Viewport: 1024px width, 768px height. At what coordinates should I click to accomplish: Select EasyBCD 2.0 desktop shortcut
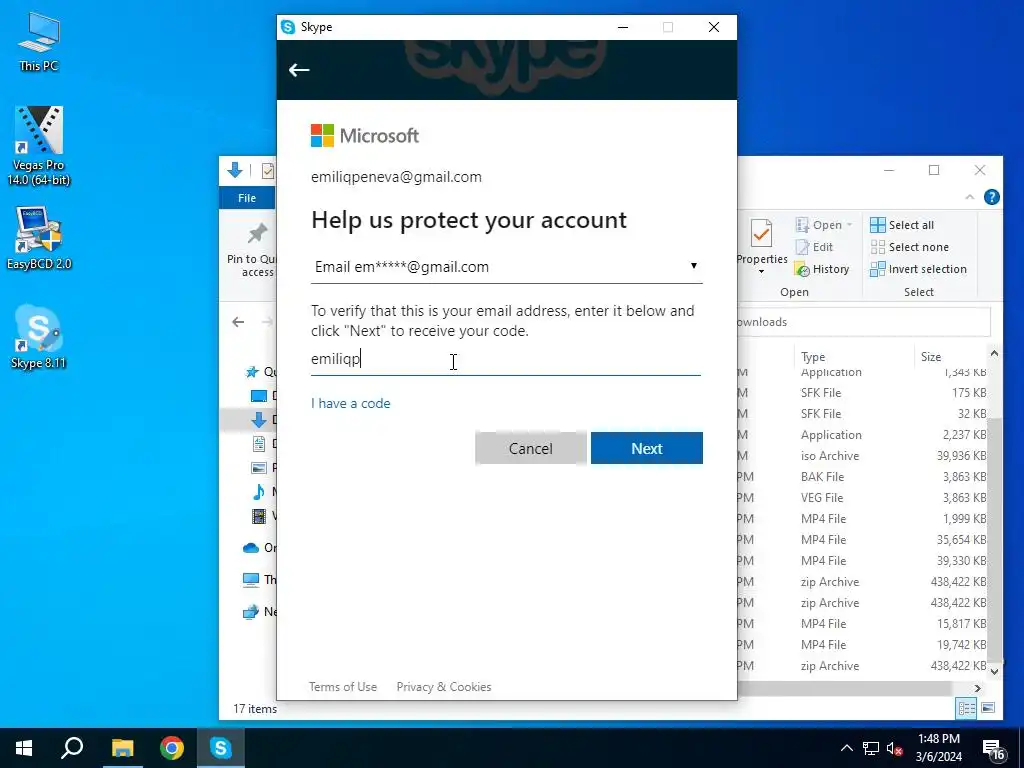coord(39,238)
